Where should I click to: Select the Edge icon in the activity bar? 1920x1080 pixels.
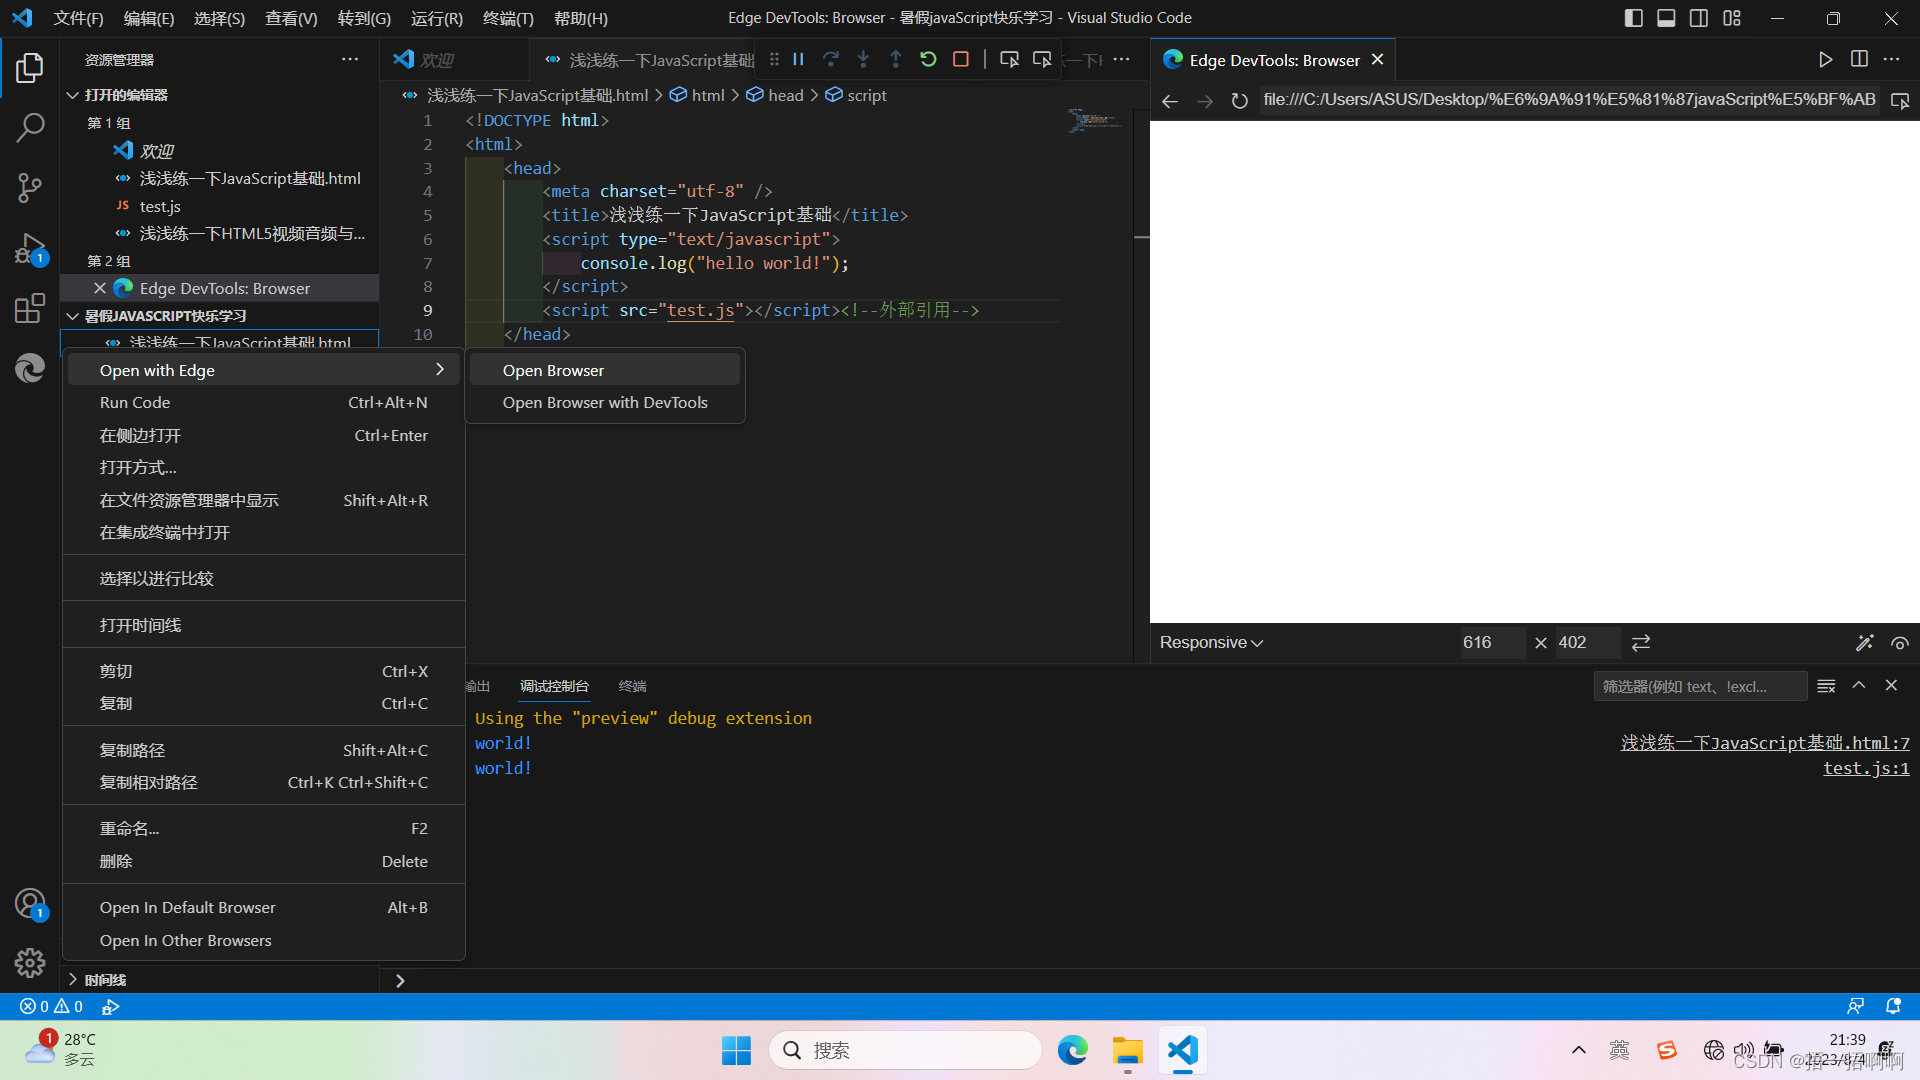(x=29, y=368)
